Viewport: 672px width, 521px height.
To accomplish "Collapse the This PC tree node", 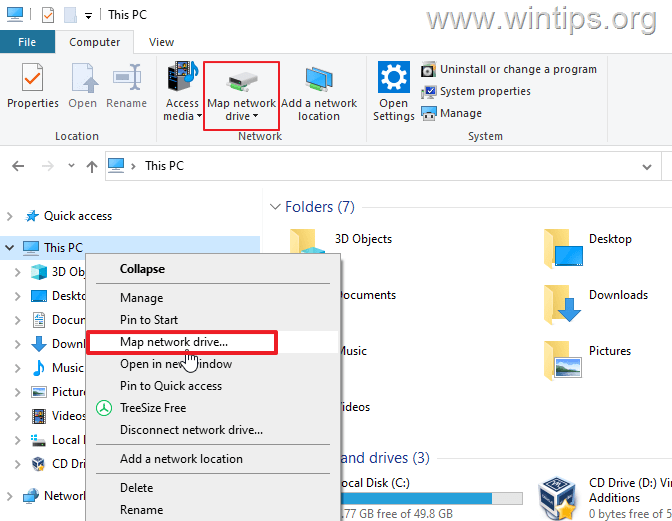I will tap(9, 248).
